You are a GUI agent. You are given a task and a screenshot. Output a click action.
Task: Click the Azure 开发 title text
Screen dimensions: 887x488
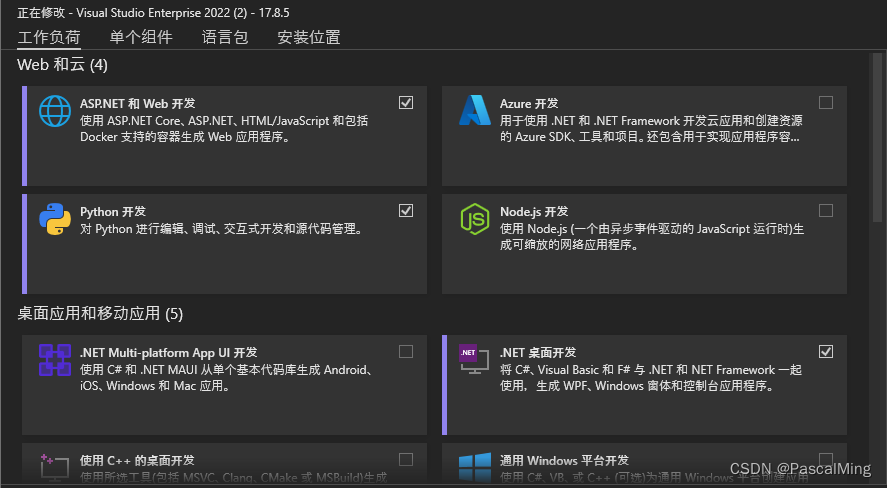point(529,103)
